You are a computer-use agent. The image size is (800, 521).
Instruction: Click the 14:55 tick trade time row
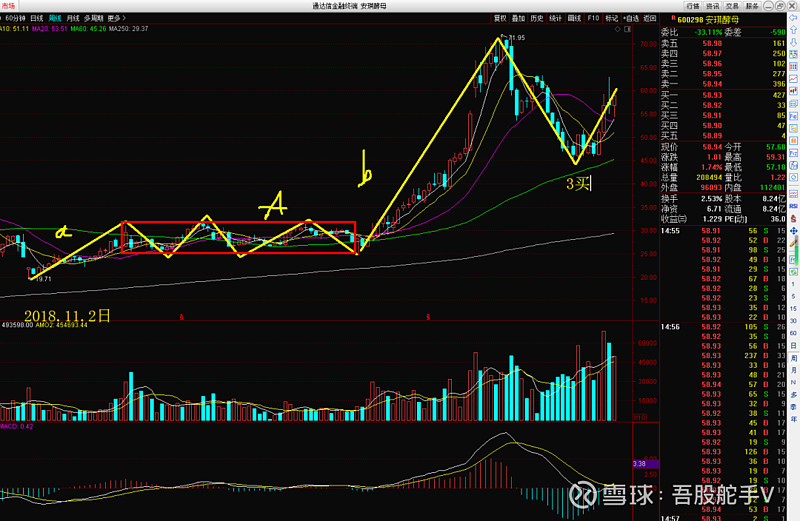[723, 231]
